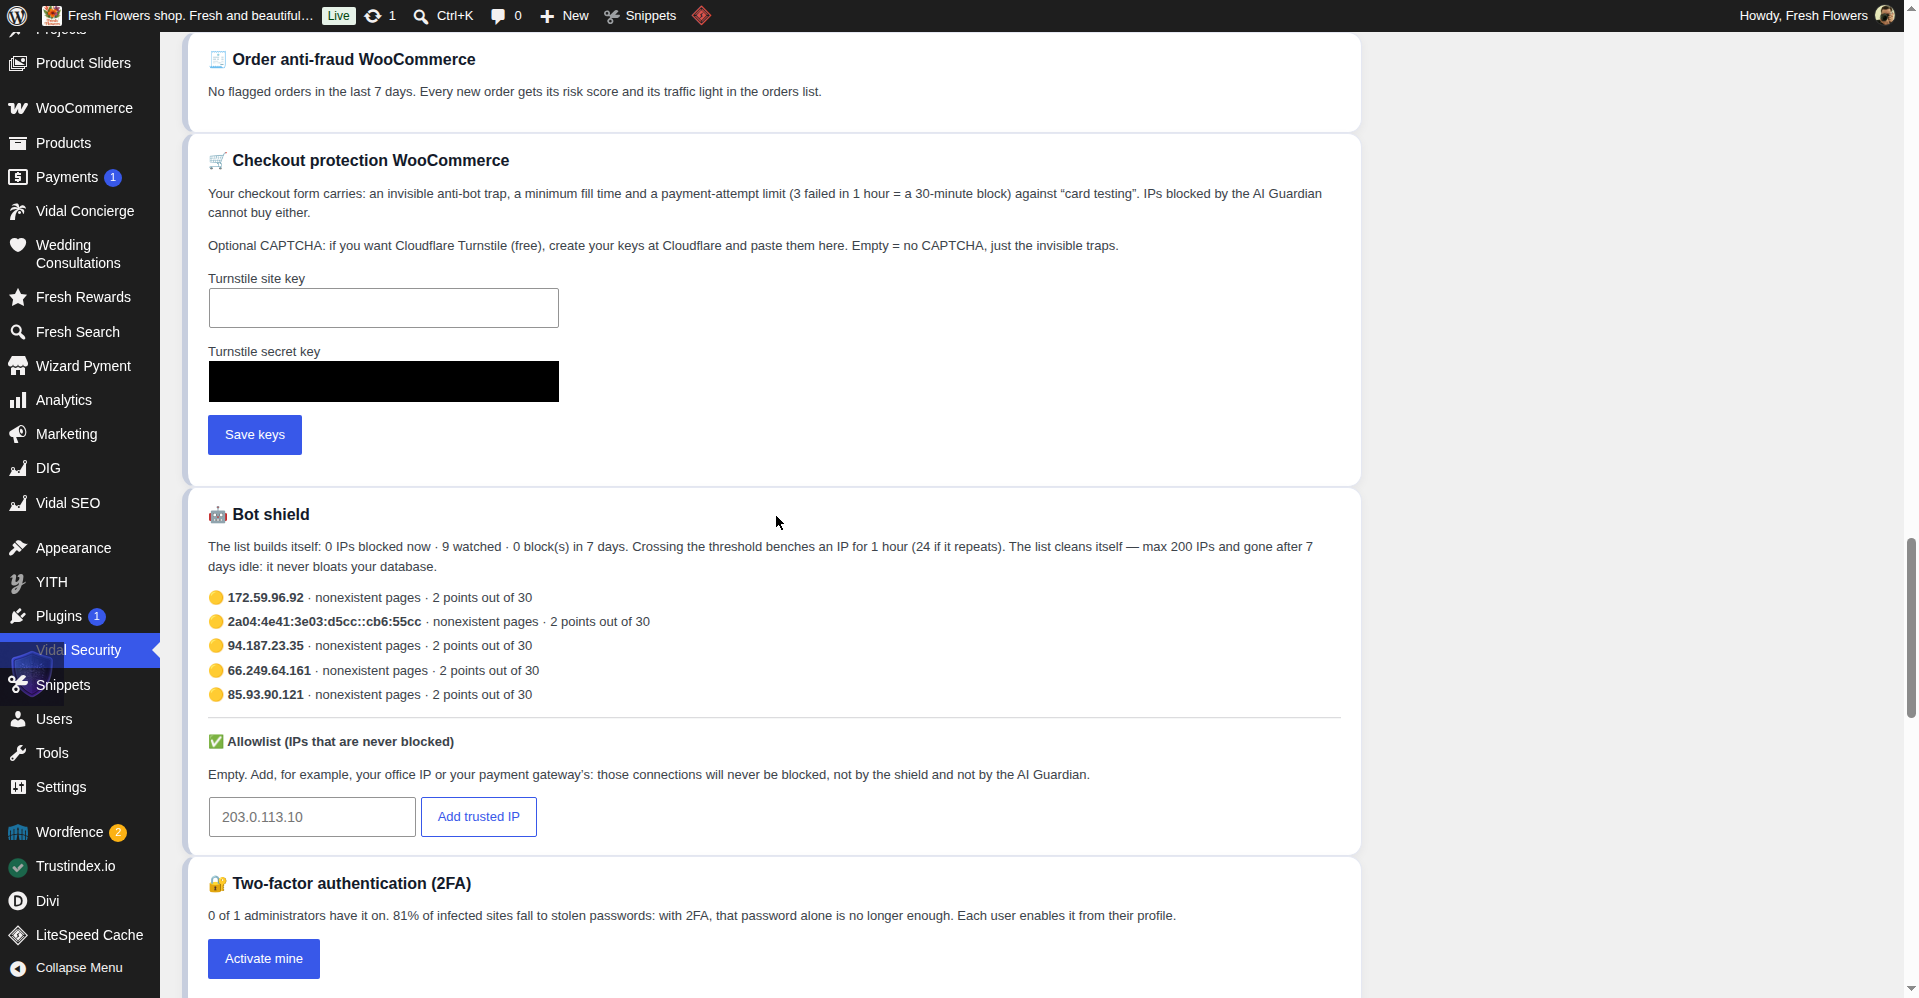Focus the Turnstile secret key field
The width and height of the screenshot is (1919, 998).
pyautogui.click(x=384, y=382)
